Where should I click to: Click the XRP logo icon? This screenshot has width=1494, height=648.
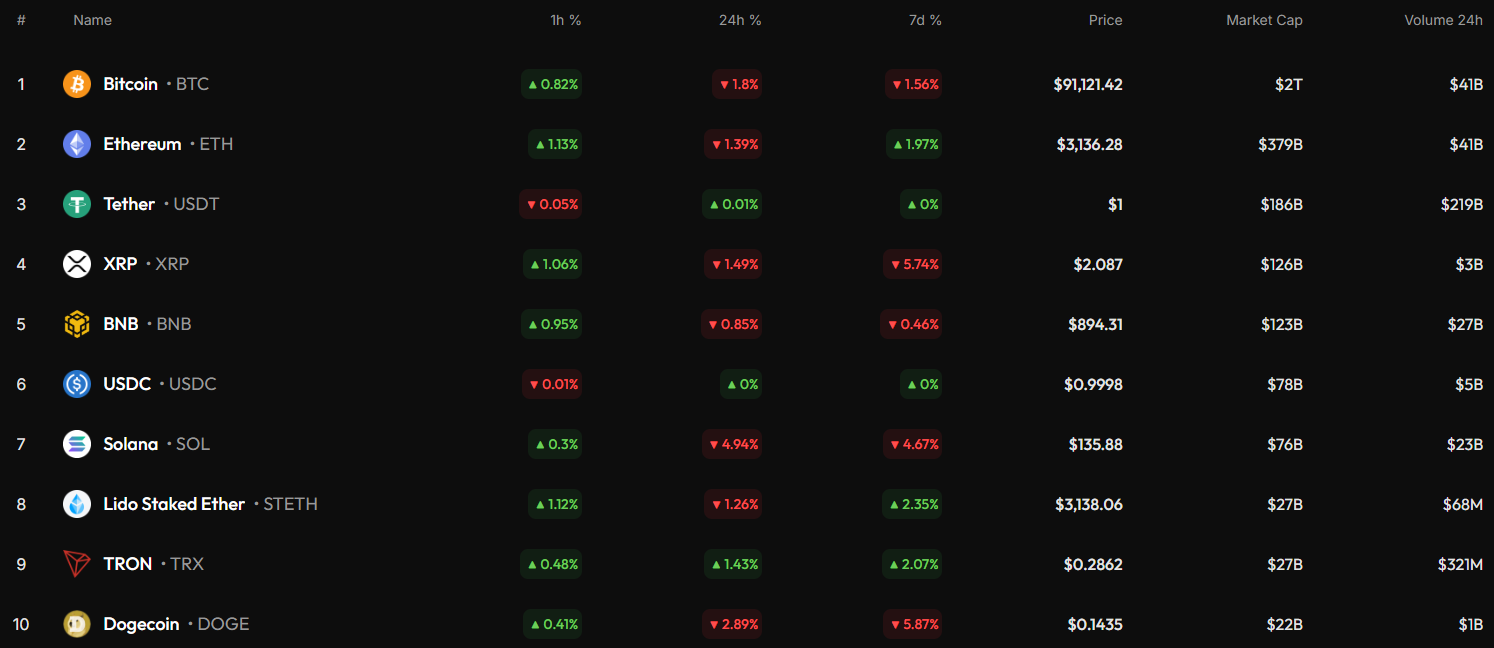tap(77, 264)
